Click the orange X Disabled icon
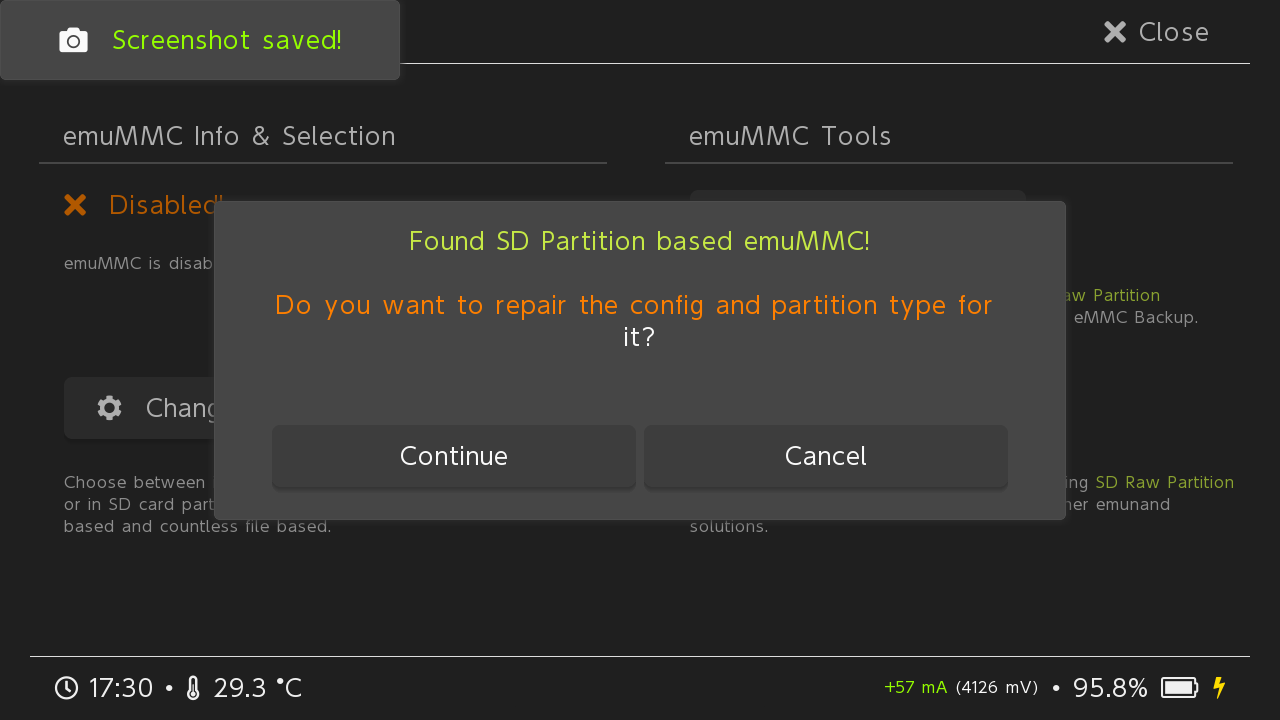Screen dimensions: 1280x720 click(x=75, y=205)
